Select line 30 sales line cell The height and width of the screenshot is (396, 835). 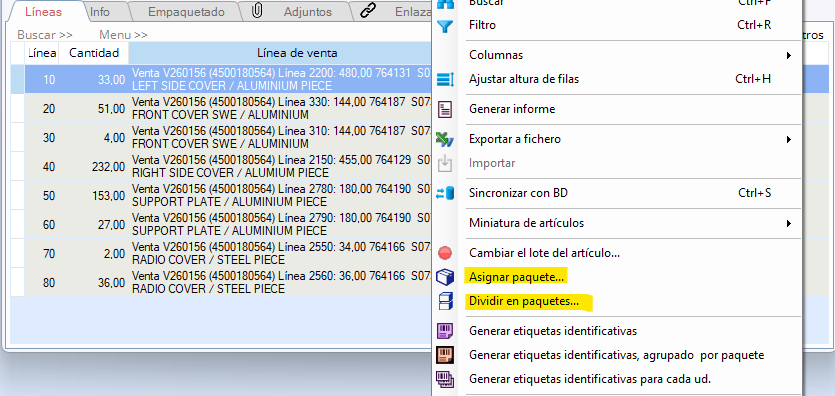[281, 137]
